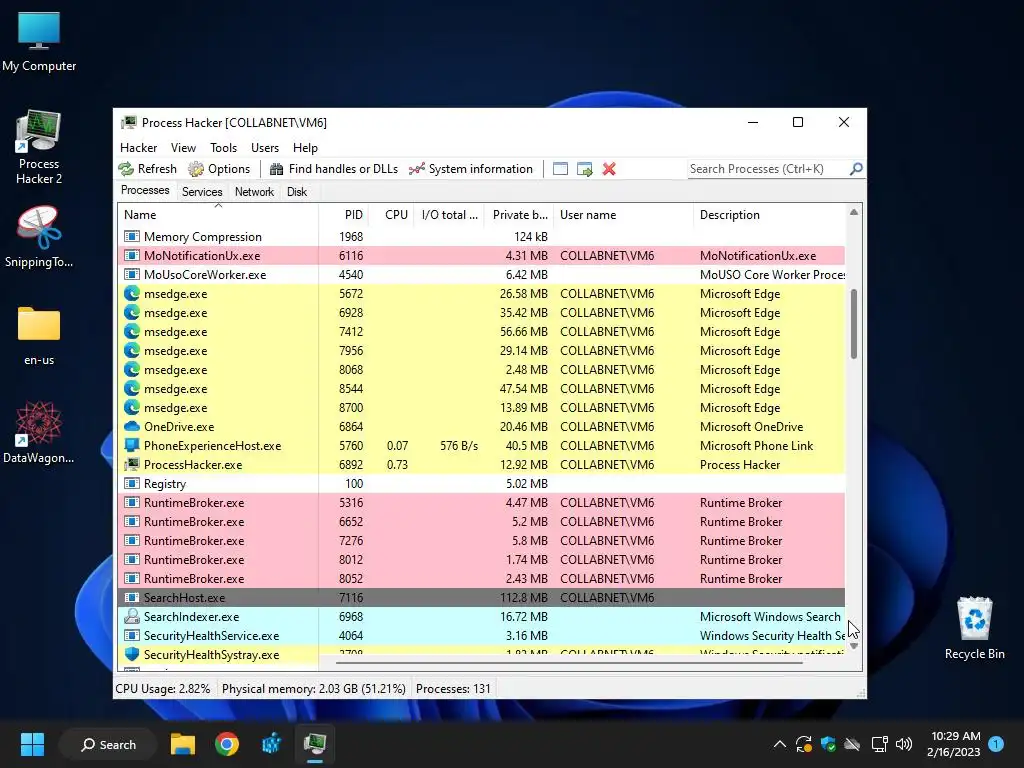Switch to the Services tab
Viewport: 1024px width, 768px height.
click(202, 192)
